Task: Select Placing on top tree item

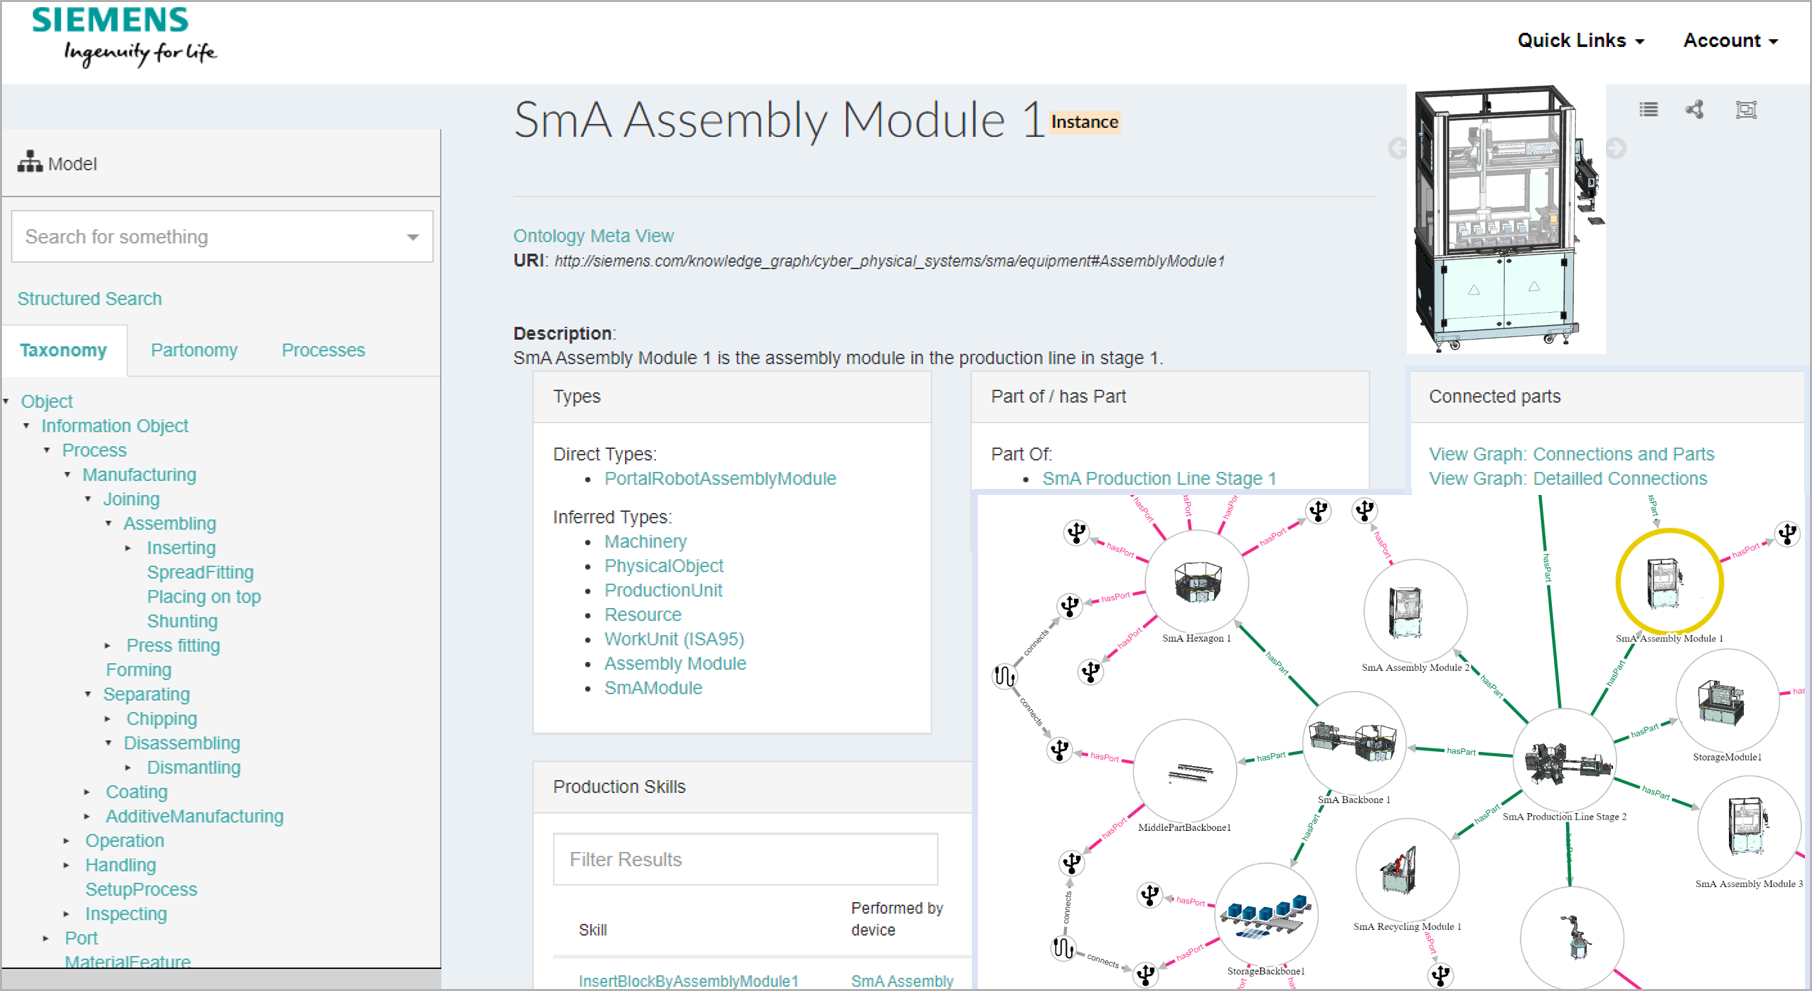Action: click(x=204, y=597)
